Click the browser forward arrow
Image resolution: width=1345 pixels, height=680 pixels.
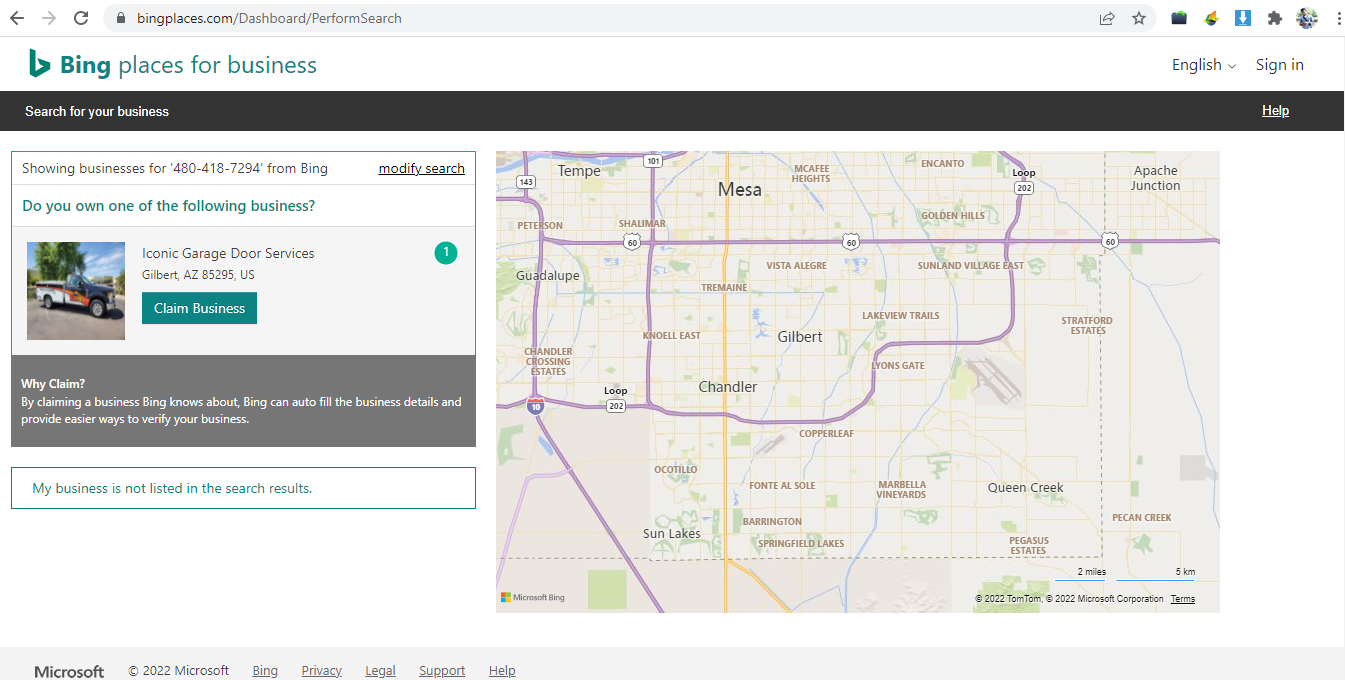coord(48,18)
